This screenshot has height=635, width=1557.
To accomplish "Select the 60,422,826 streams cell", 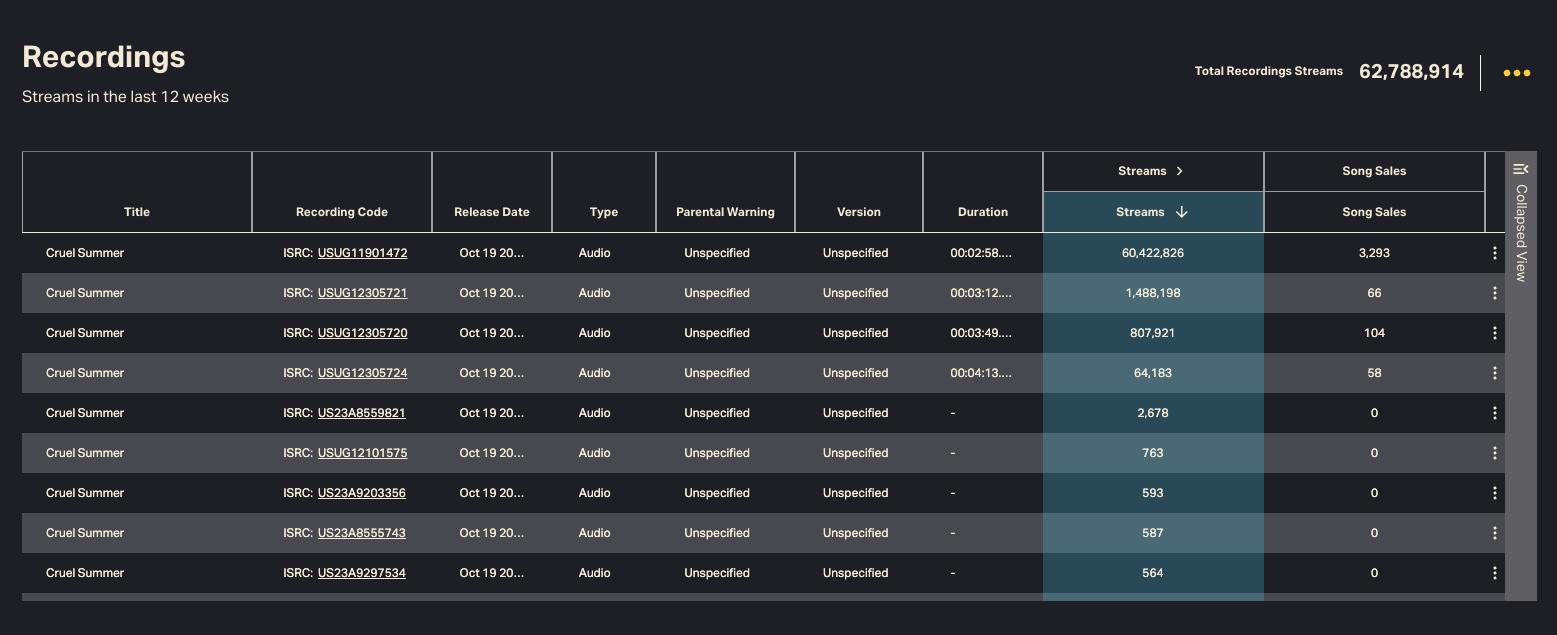I will (1152, 253).
